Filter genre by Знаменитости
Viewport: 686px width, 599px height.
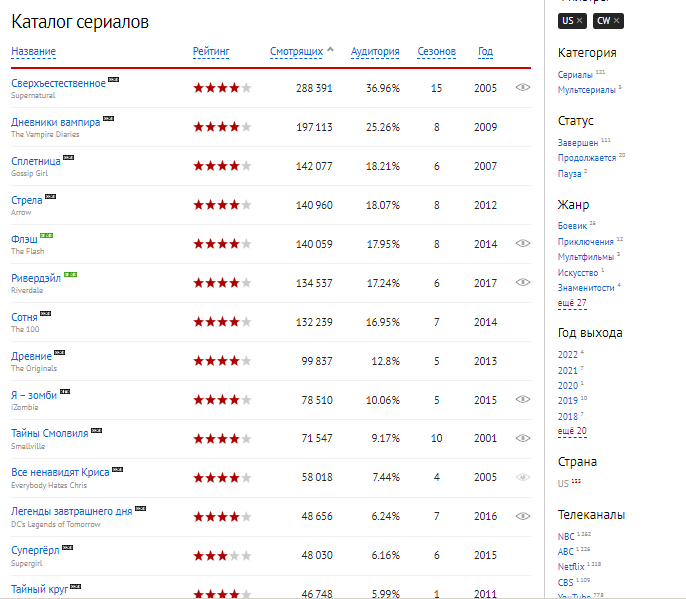[x=586, y=288]
